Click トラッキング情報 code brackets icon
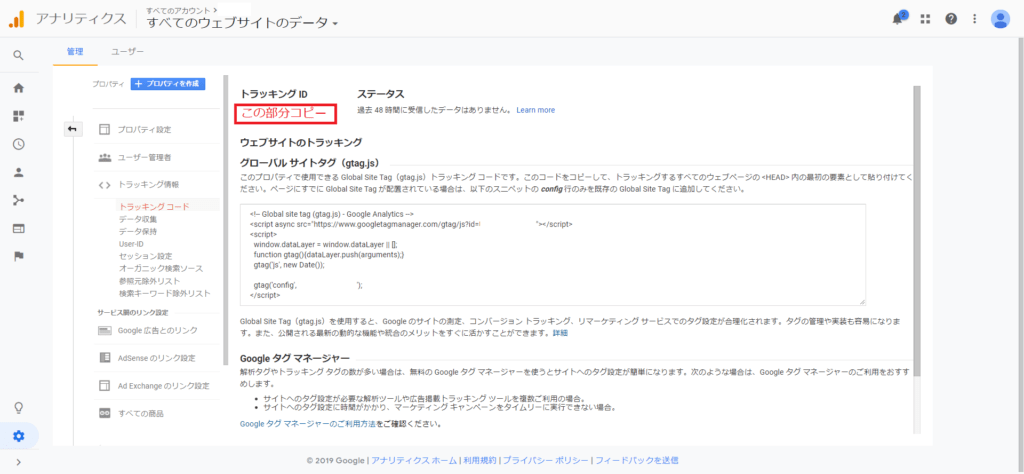 tap(104, 185)
